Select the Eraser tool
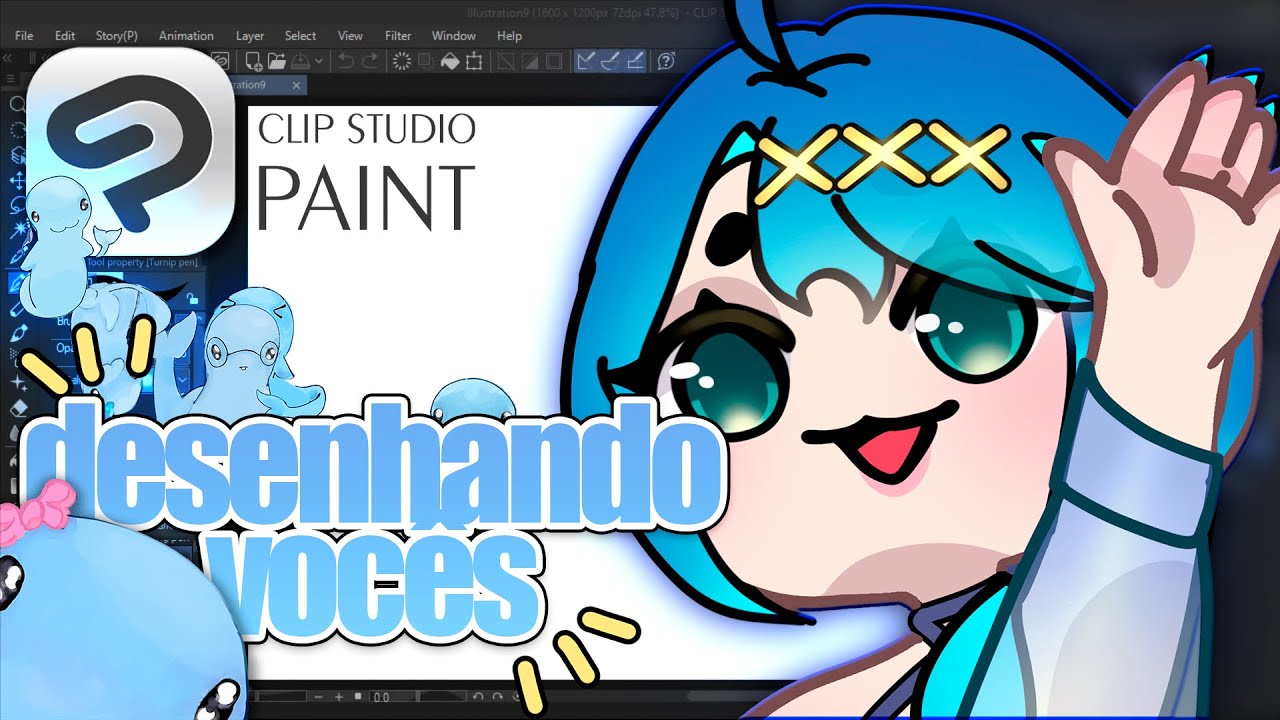This screenshot has height=720, width=1280. coord(17,409)
